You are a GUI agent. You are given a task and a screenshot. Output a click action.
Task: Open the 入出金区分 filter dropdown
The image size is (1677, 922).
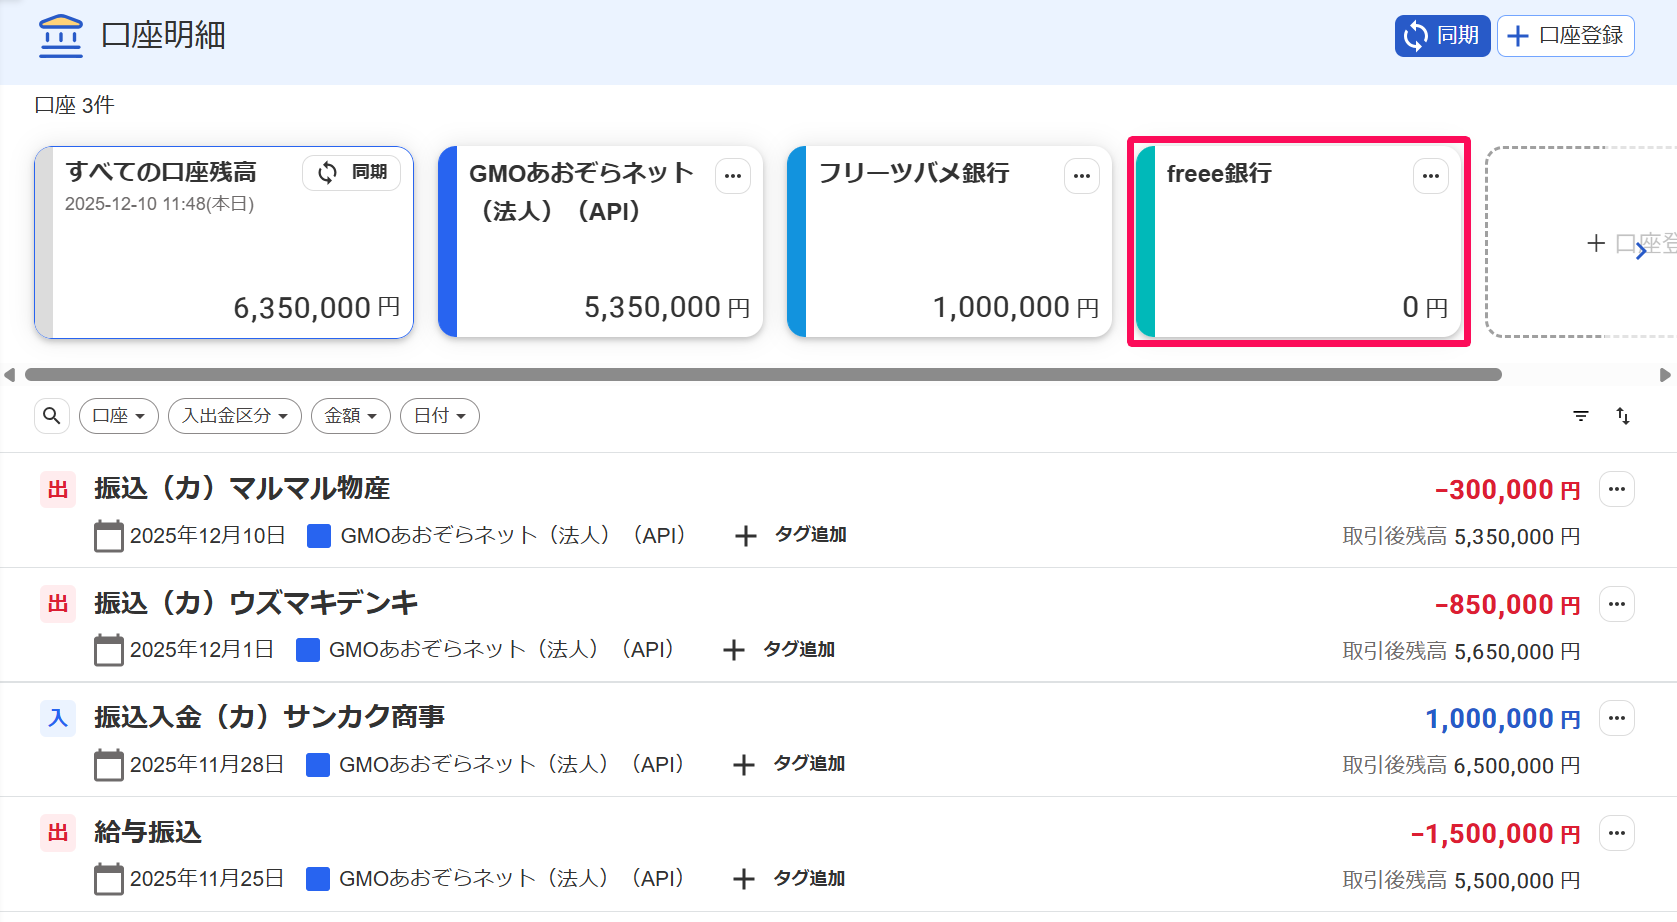coord(235,416)
